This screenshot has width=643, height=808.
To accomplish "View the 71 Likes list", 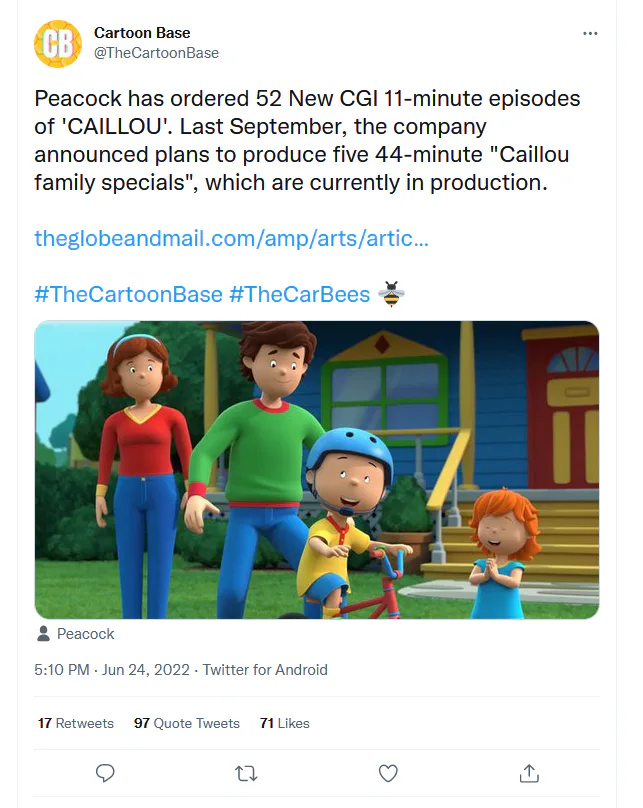I will click(x=285, y=723).
